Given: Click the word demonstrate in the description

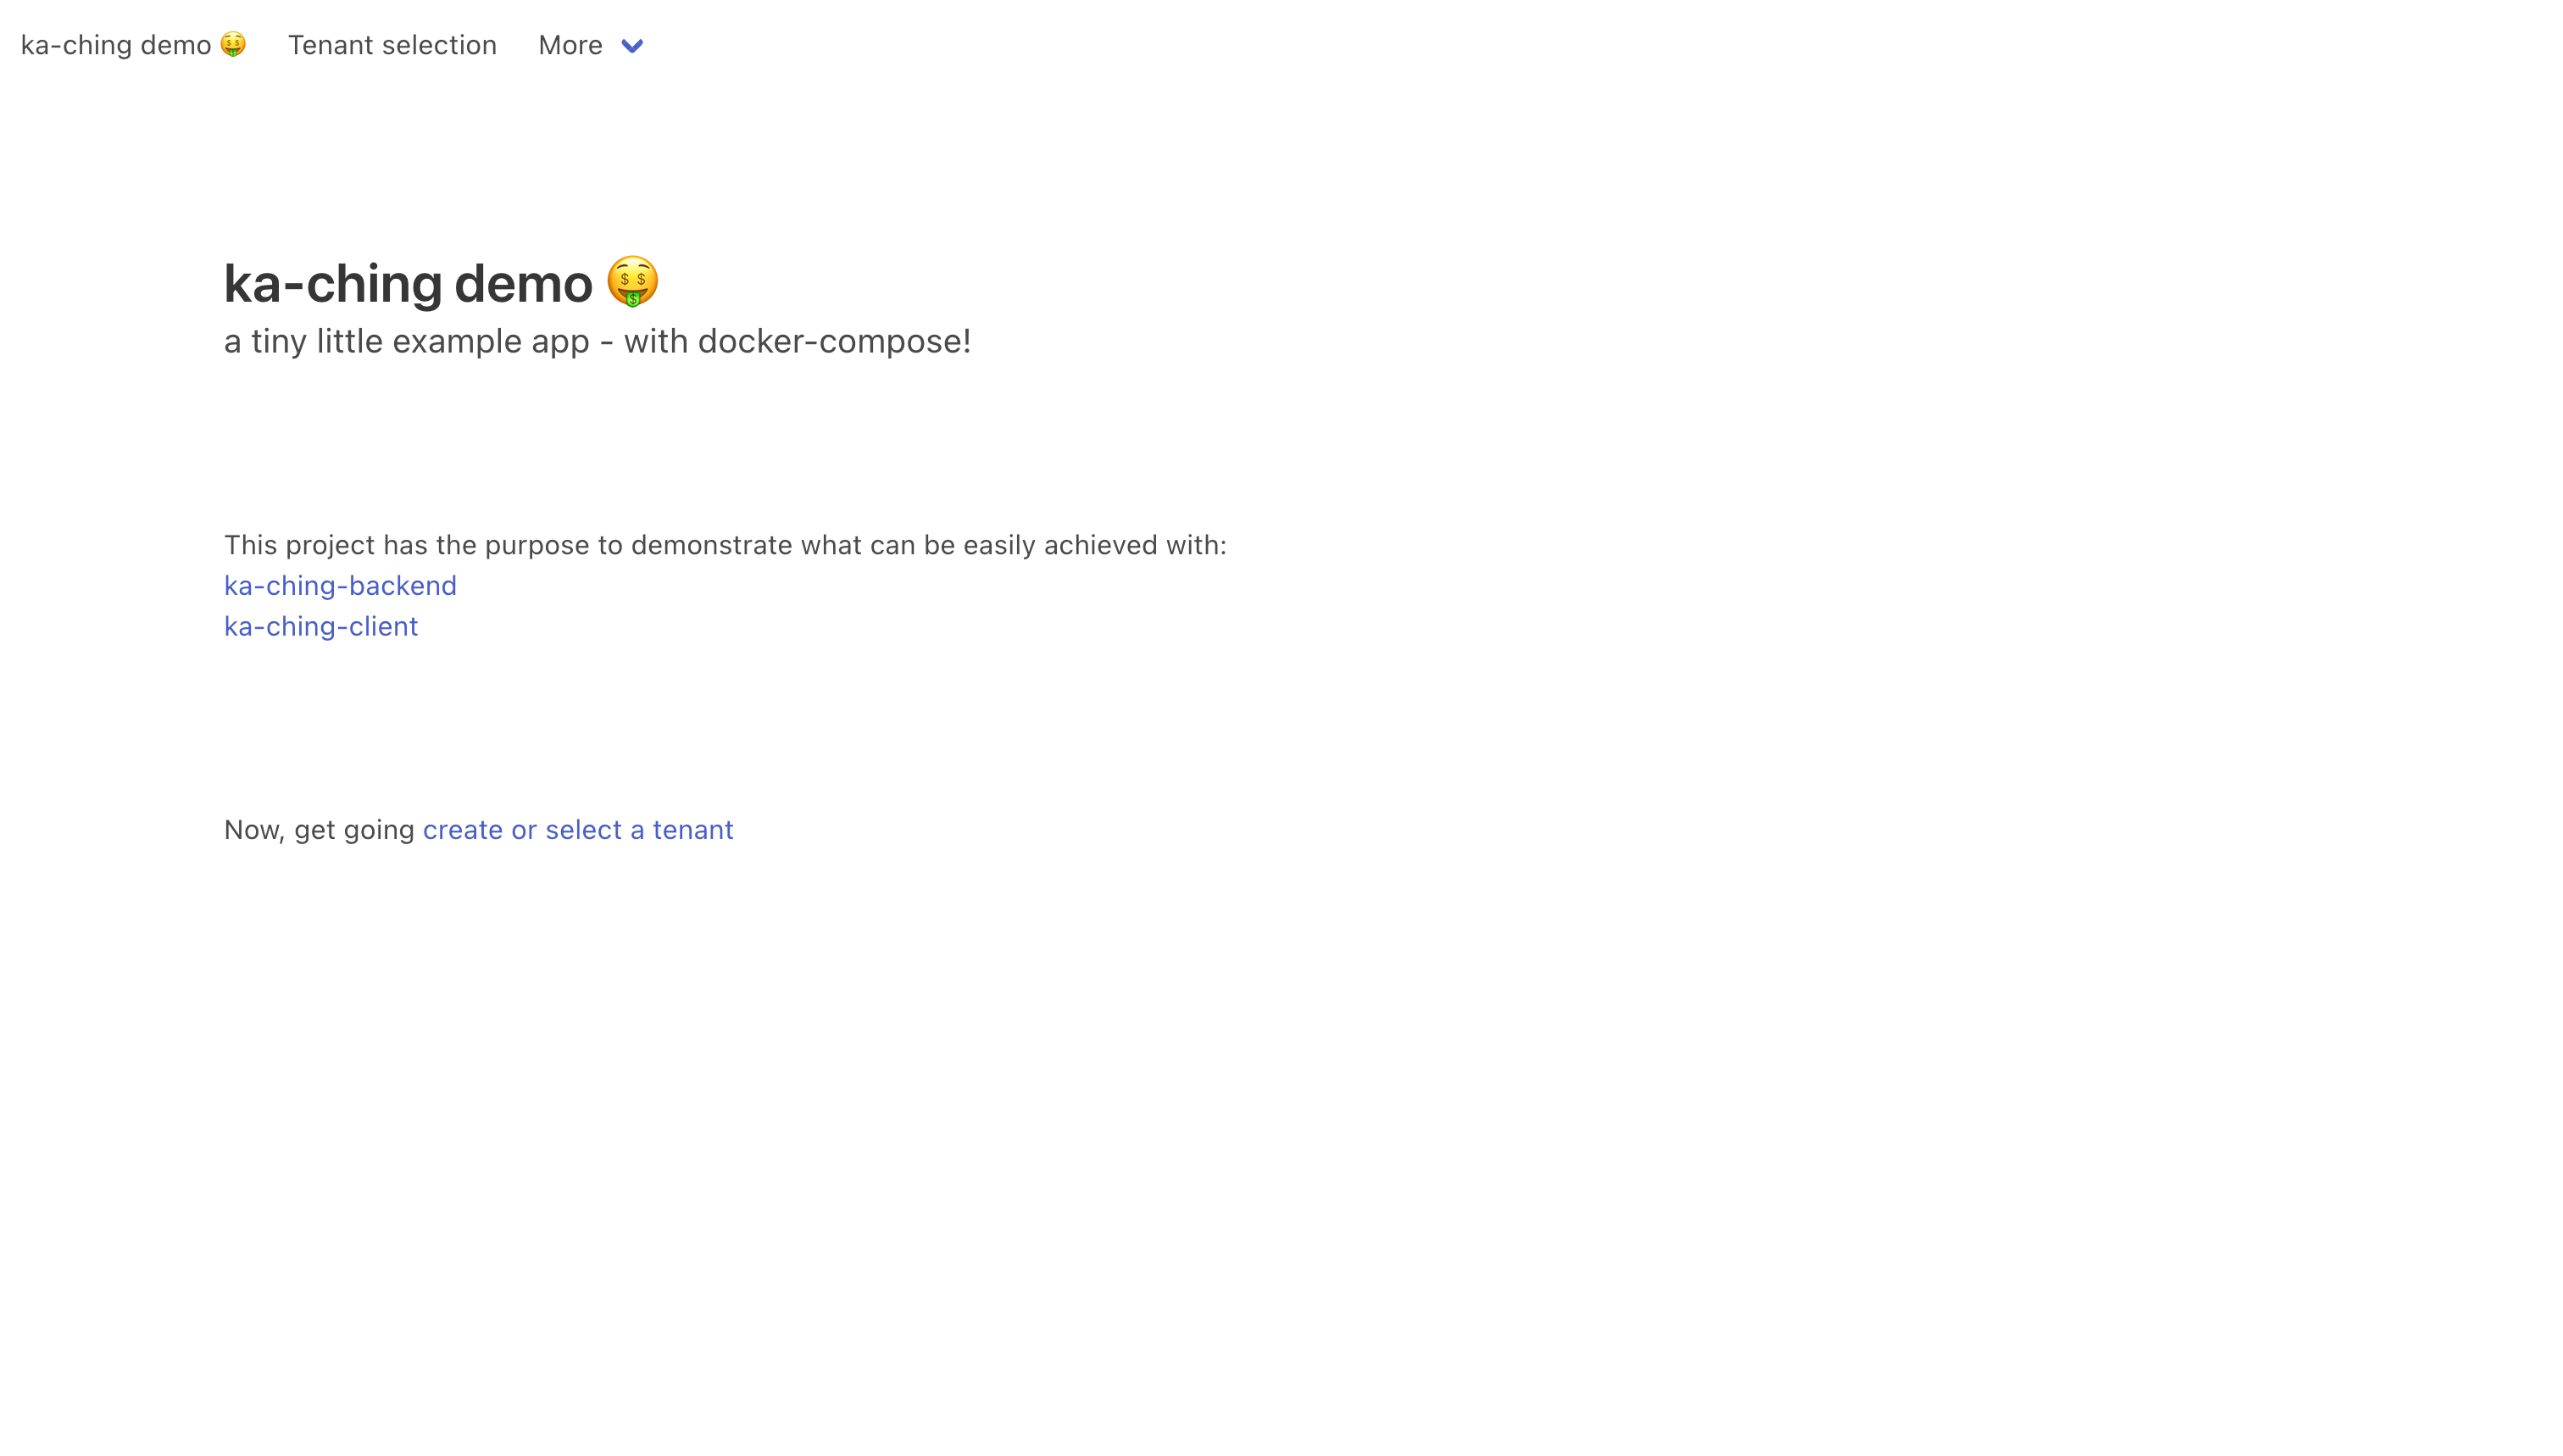Looking at the screenshot, I should click(x=711, y=545).
